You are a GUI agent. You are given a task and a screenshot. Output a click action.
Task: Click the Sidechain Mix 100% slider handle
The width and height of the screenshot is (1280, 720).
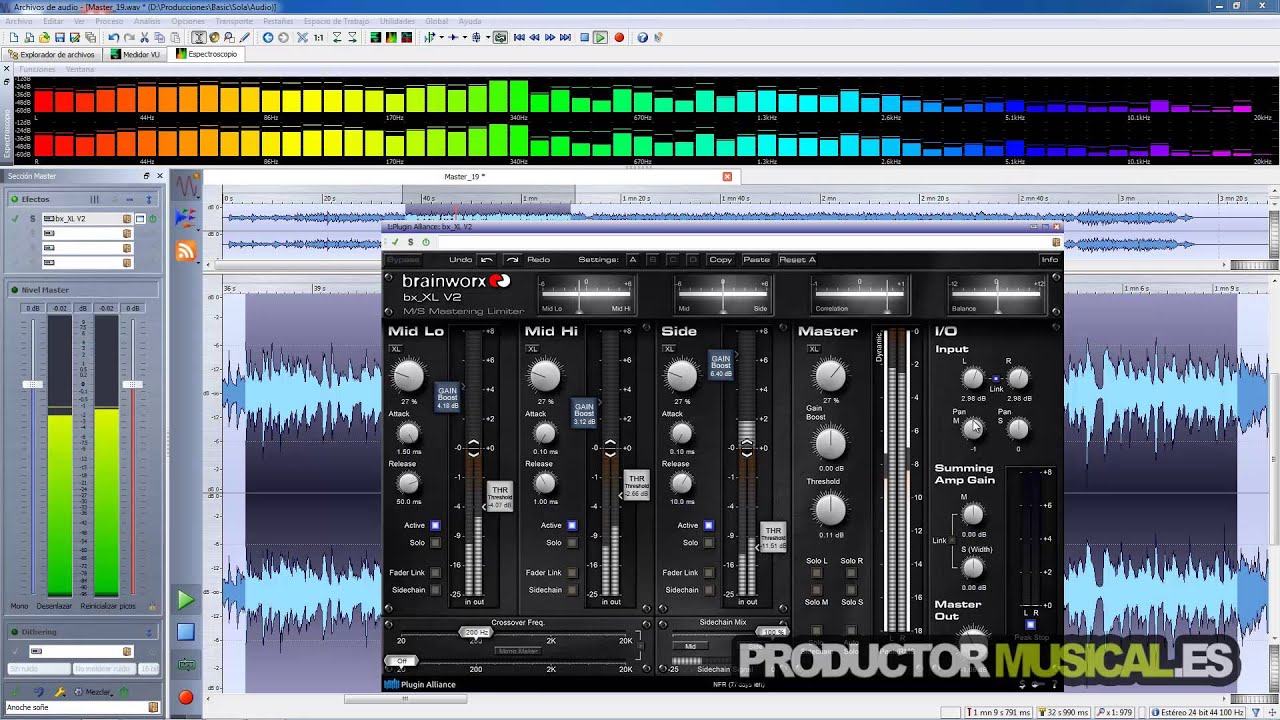tap(772, 632)
